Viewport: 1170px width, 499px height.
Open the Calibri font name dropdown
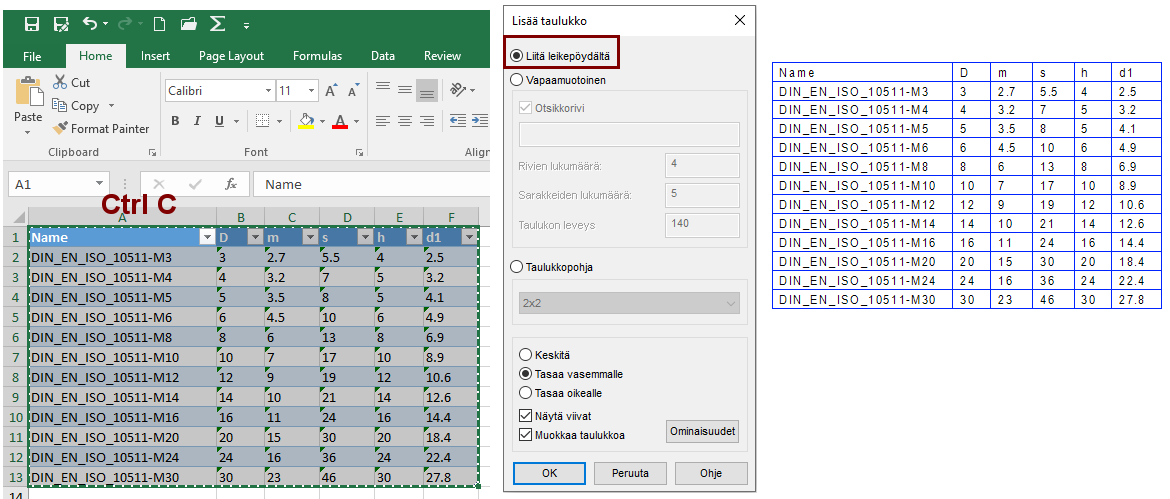click(x=268, y=91)
